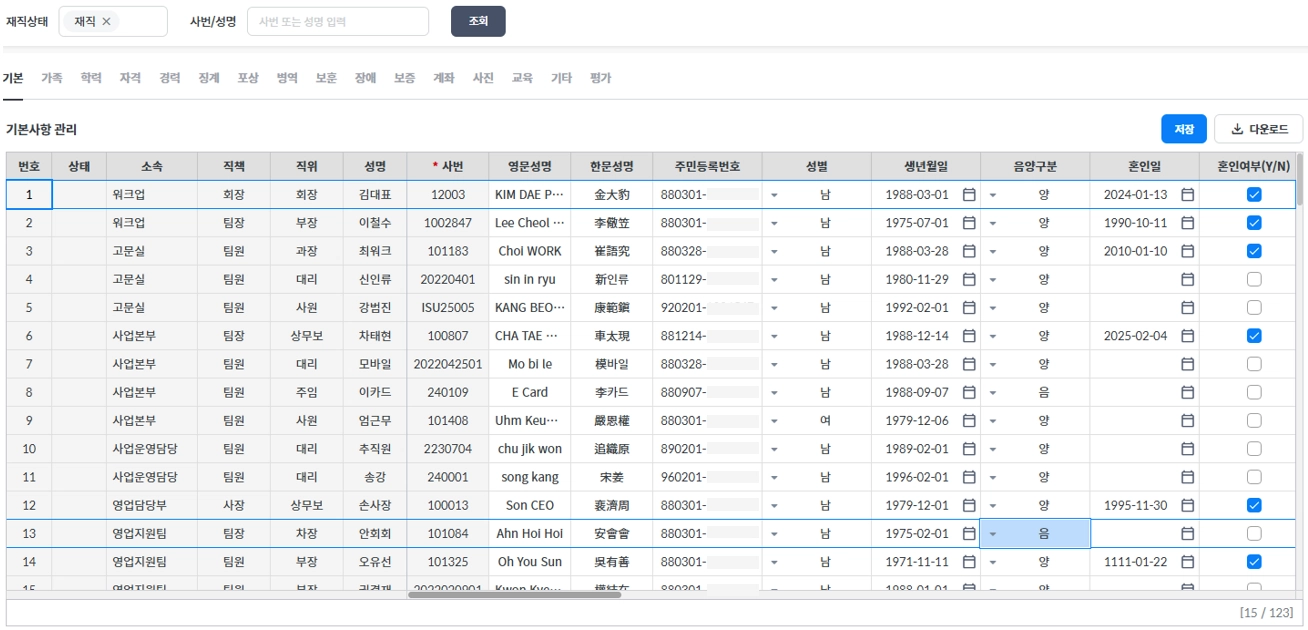Open birthdate calendar for 손사장 row
The width and height of the screenshot is (1308, 630).
coord(969,505)
